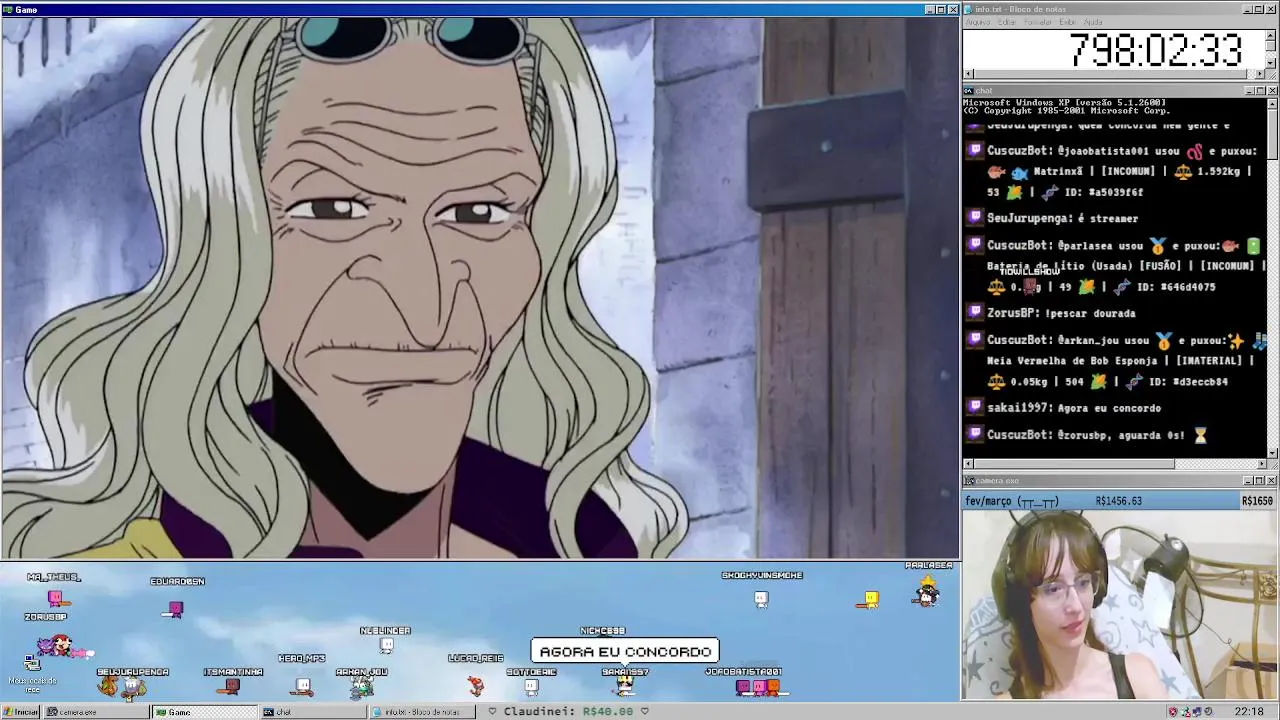The image size is (1280, 720).
Task: Click the taskbar clock showing 22:18
Action: pyautogui.click(x=1249, y=712)
